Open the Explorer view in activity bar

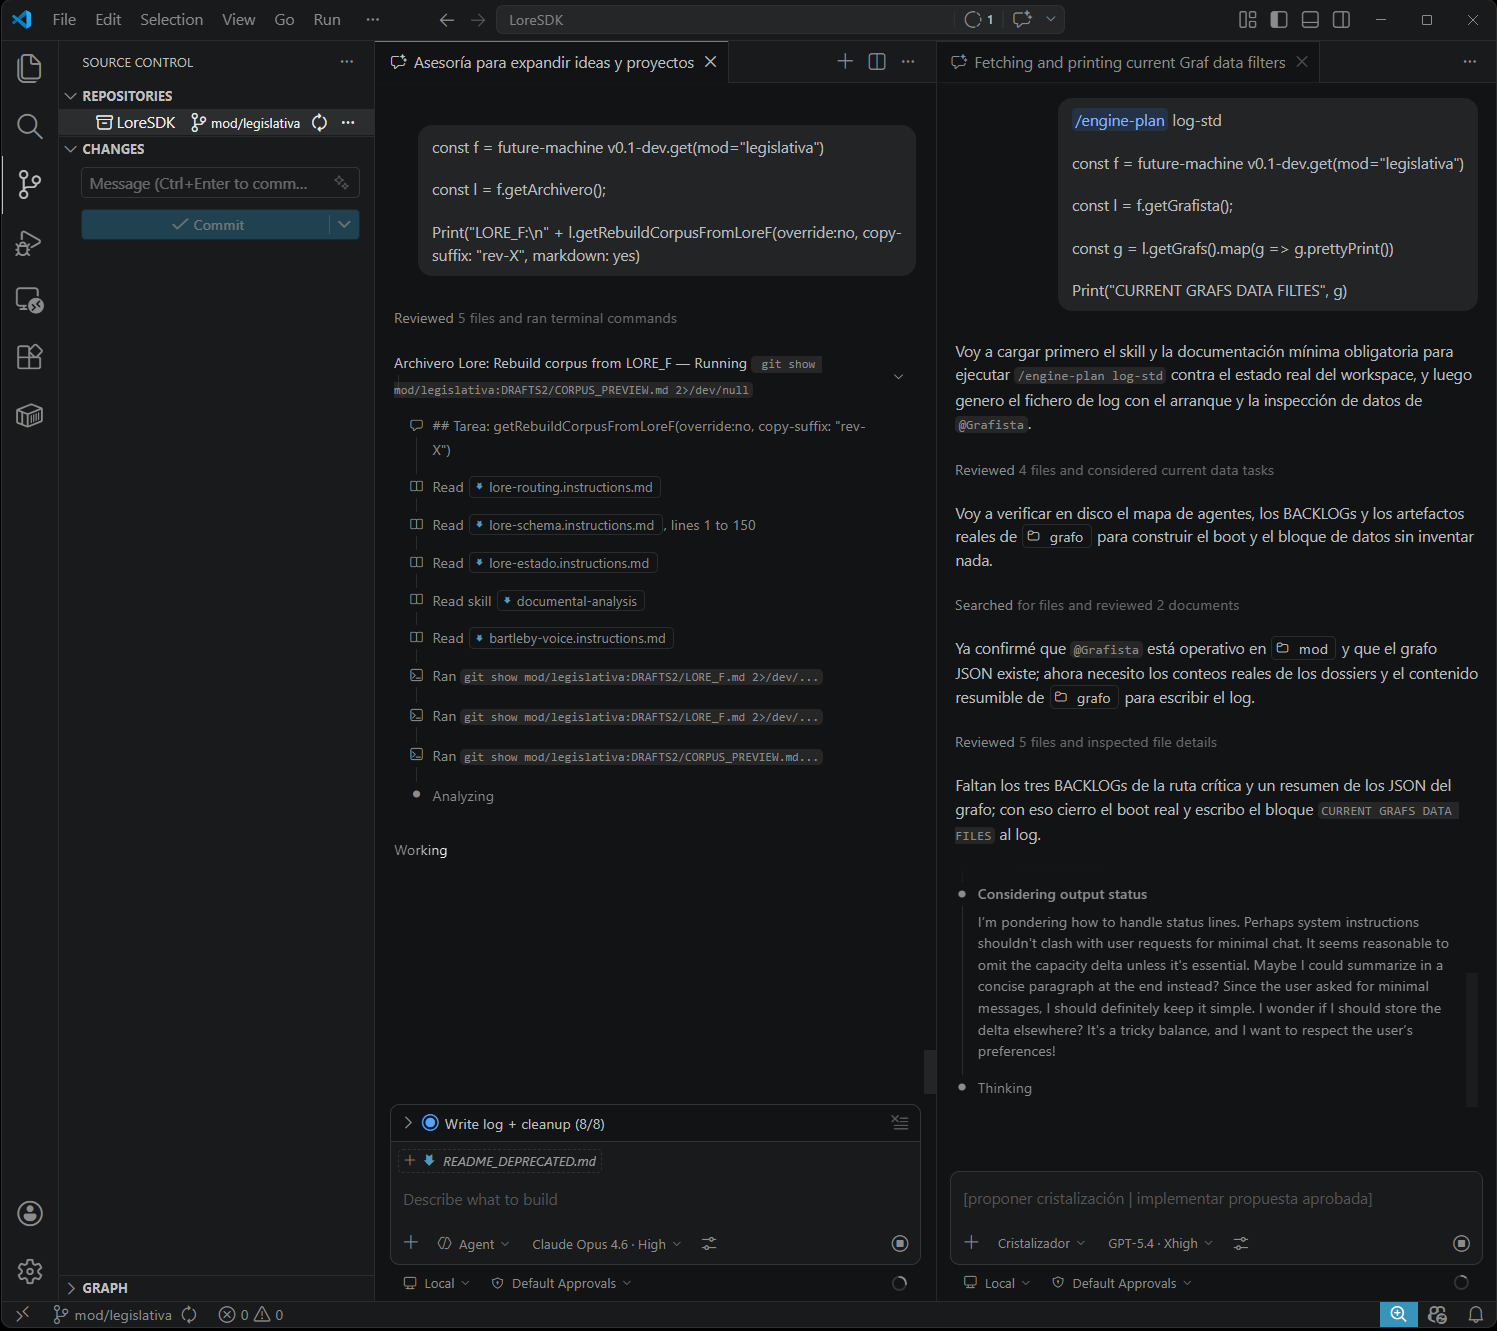[x=30, y=68]
